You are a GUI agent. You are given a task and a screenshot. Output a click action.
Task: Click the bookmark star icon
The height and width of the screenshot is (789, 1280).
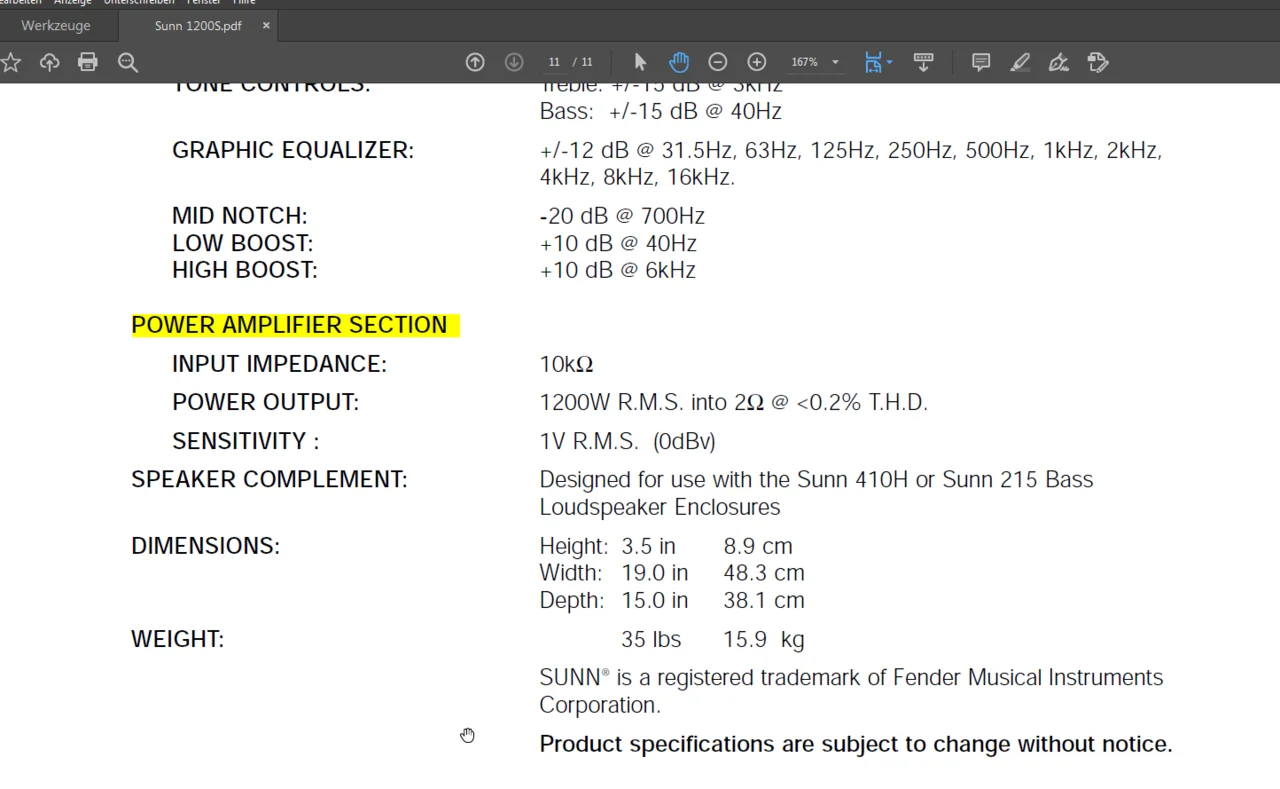click(11, 62)
